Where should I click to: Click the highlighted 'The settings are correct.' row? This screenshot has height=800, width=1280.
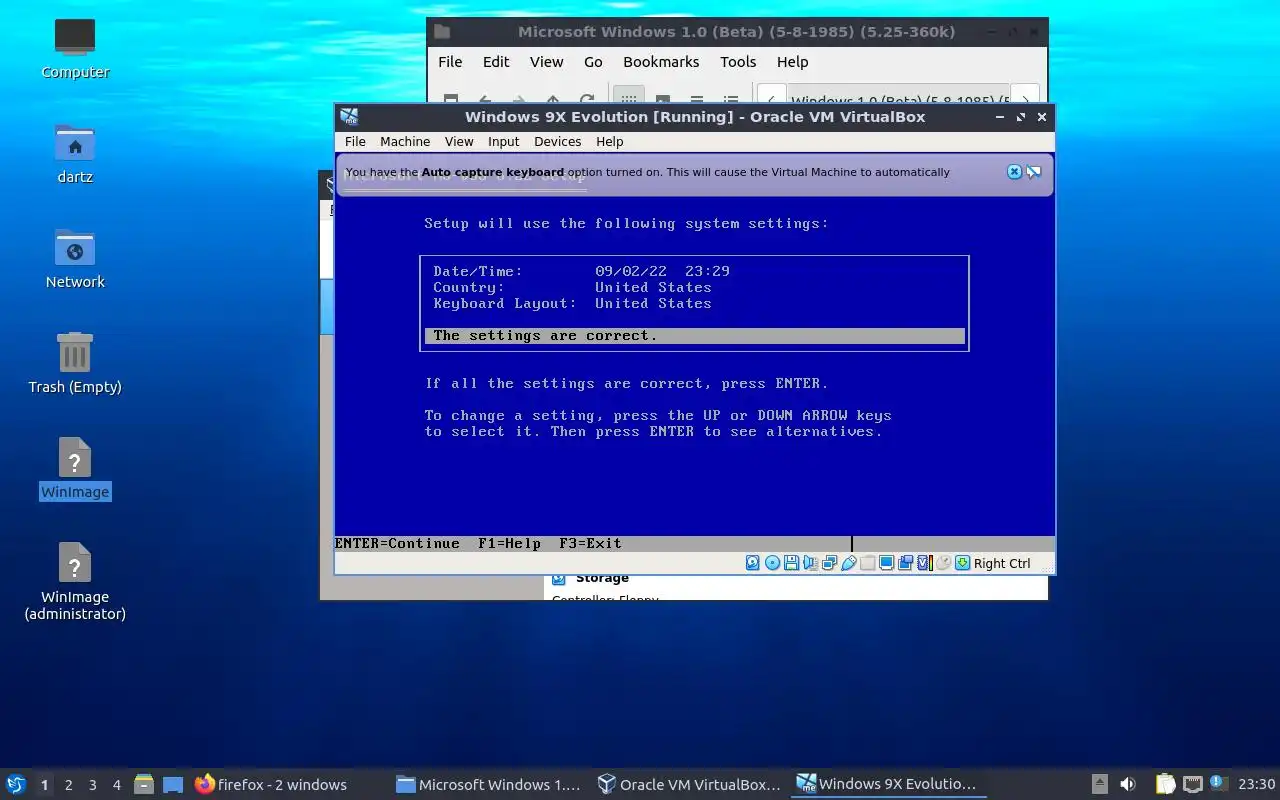pos(694,336)
